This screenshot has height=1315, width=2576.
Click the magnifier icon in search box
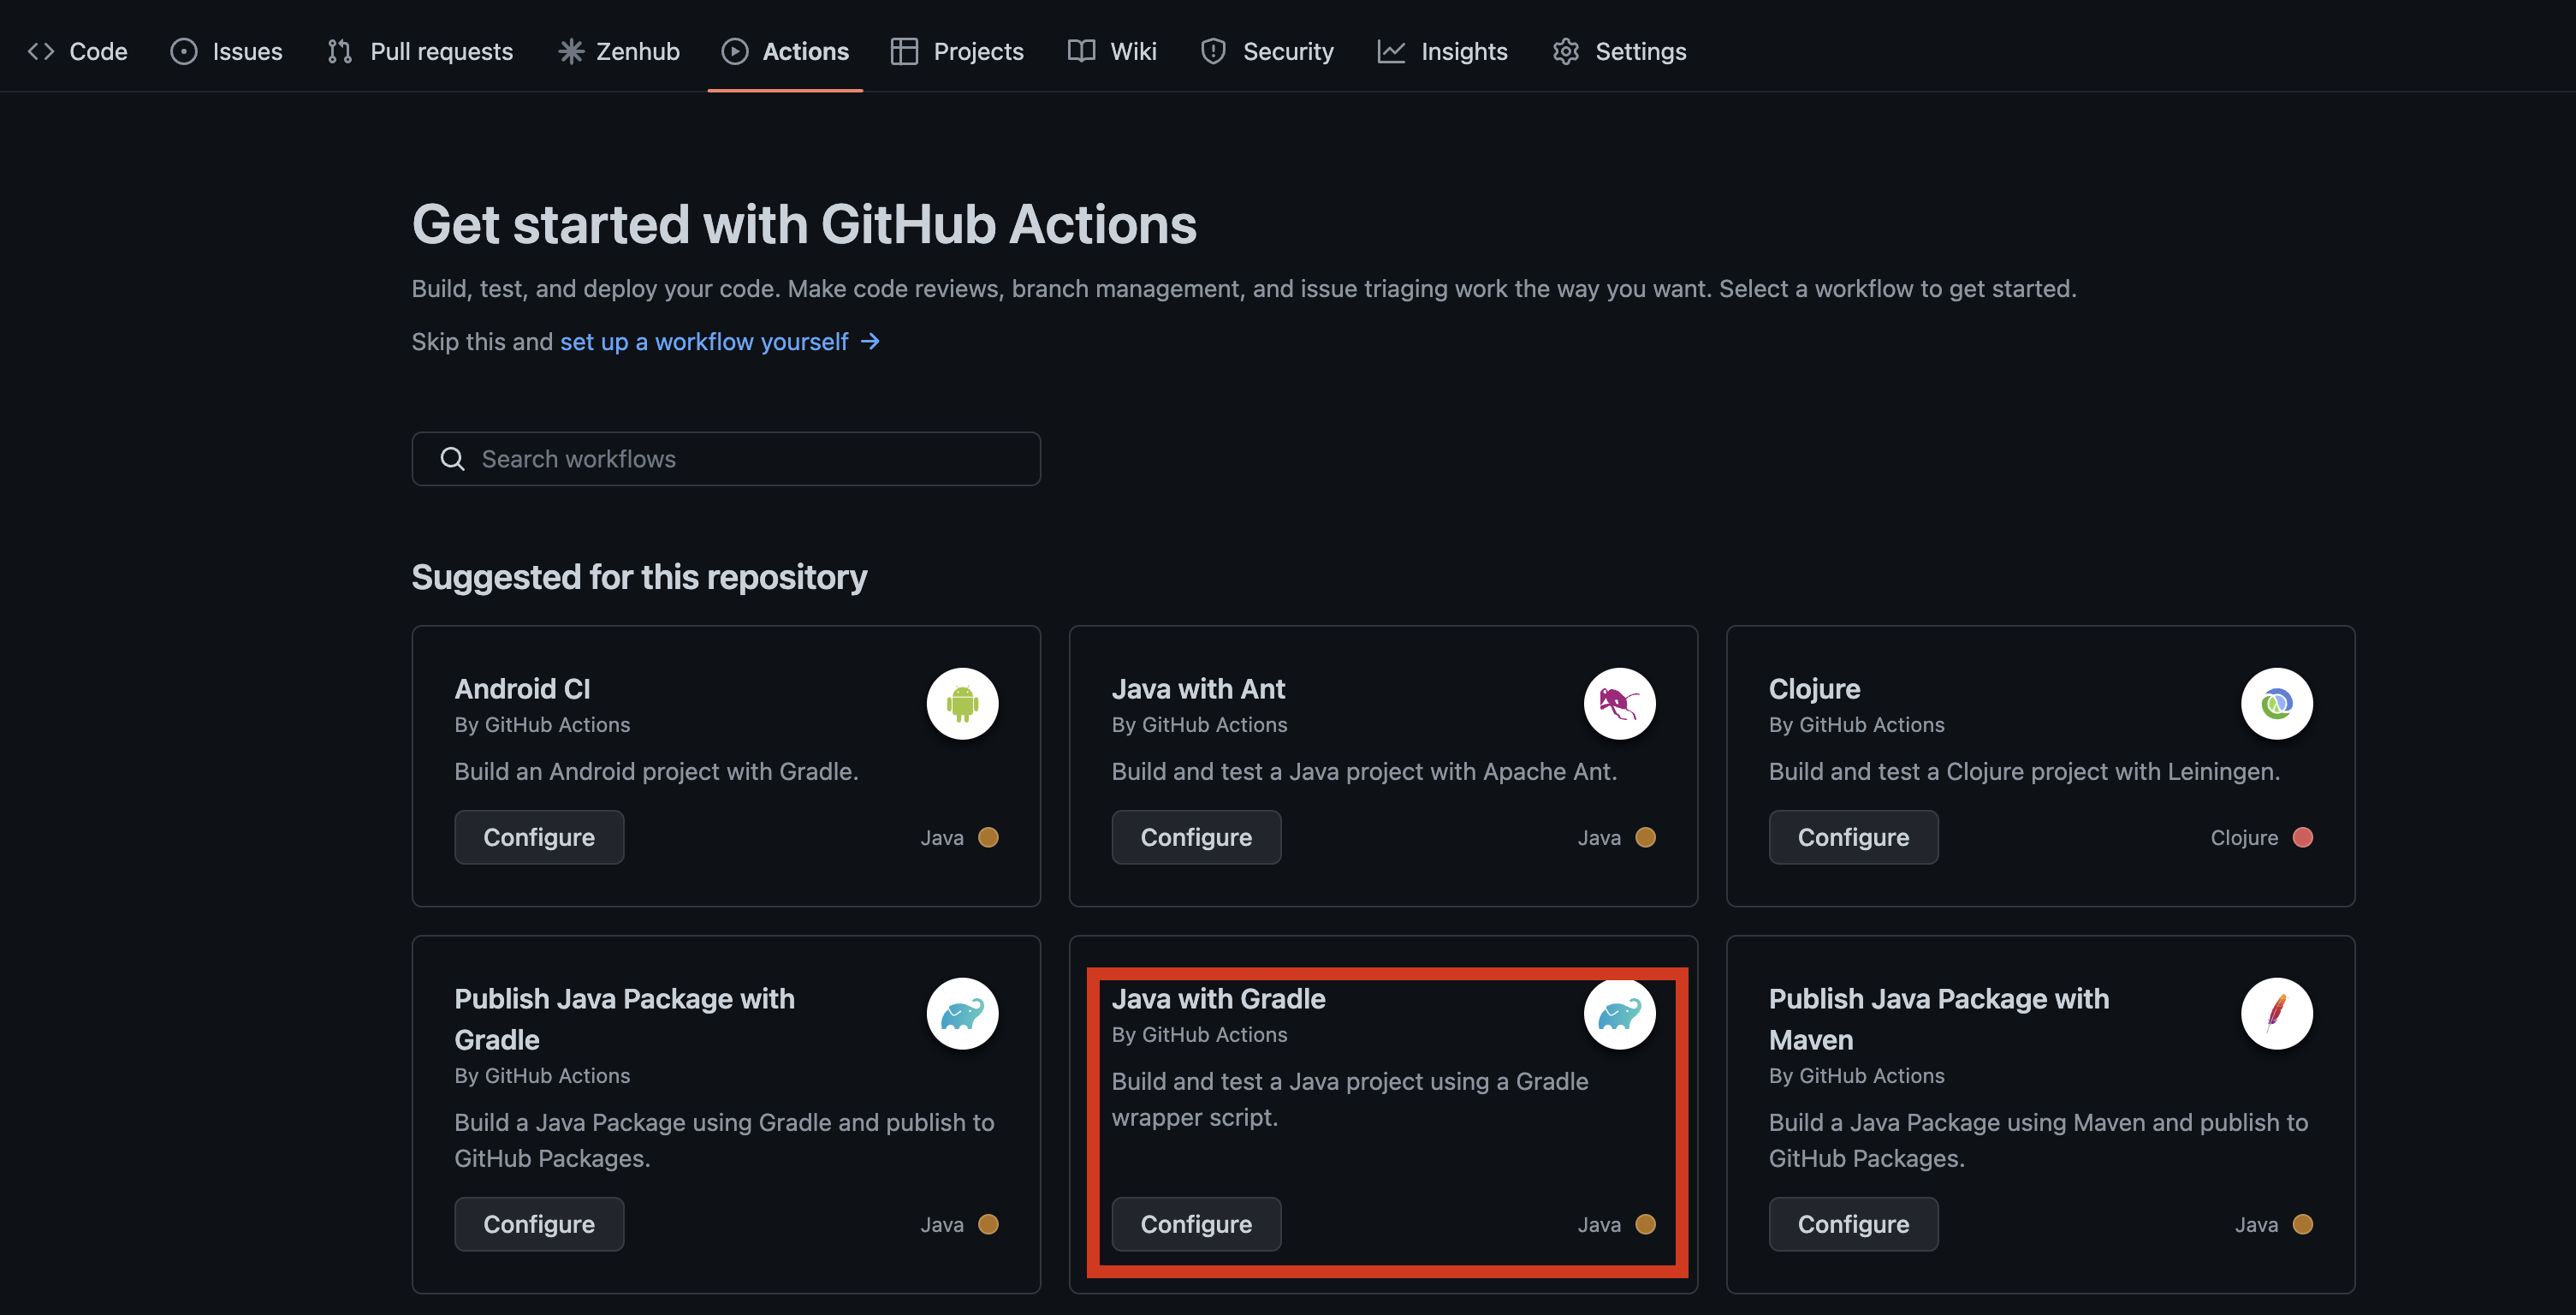coord(453,459)
